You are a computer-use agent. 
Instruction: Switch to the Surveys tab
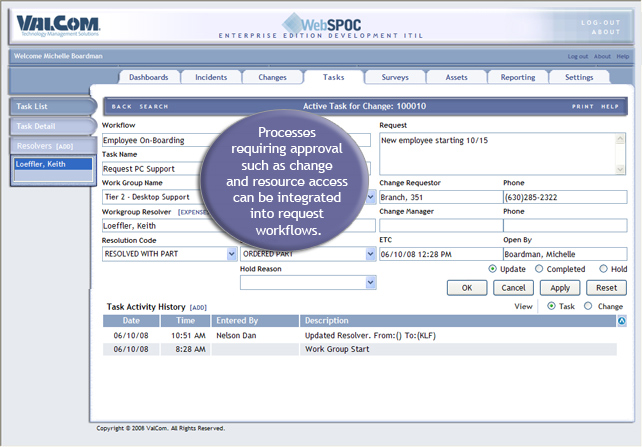tap(395, 77)
